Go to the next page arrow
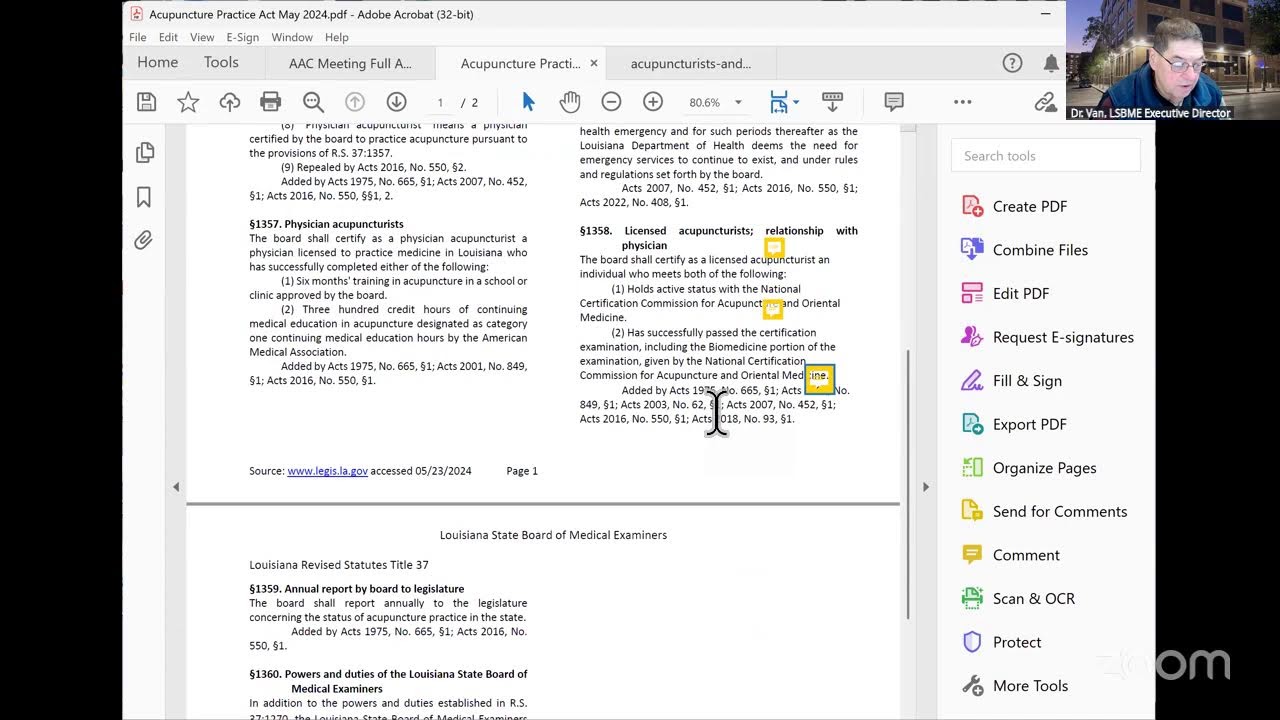The image size is (1280, 720). coord(396,102)
